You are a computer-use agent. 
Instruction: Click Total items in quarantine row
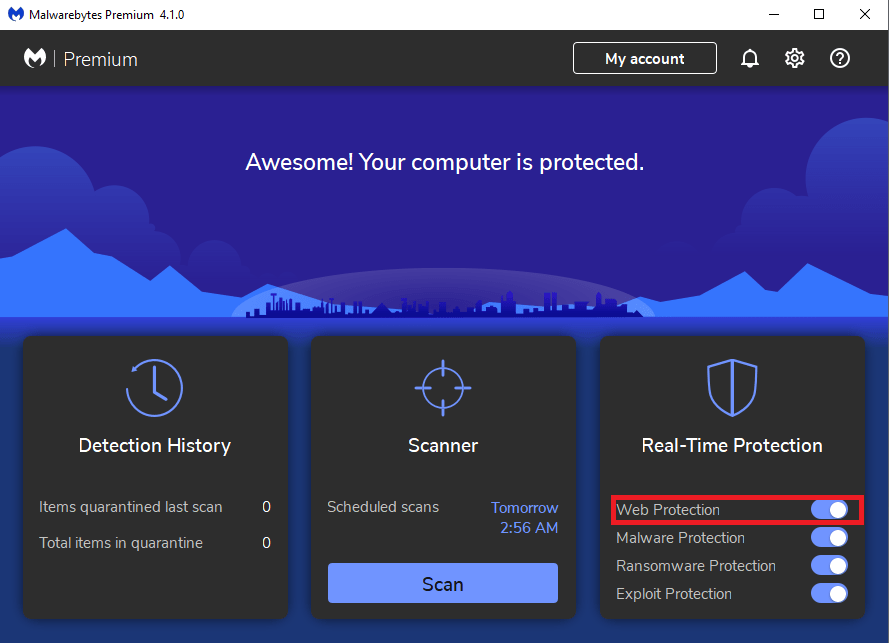point(155,543)
